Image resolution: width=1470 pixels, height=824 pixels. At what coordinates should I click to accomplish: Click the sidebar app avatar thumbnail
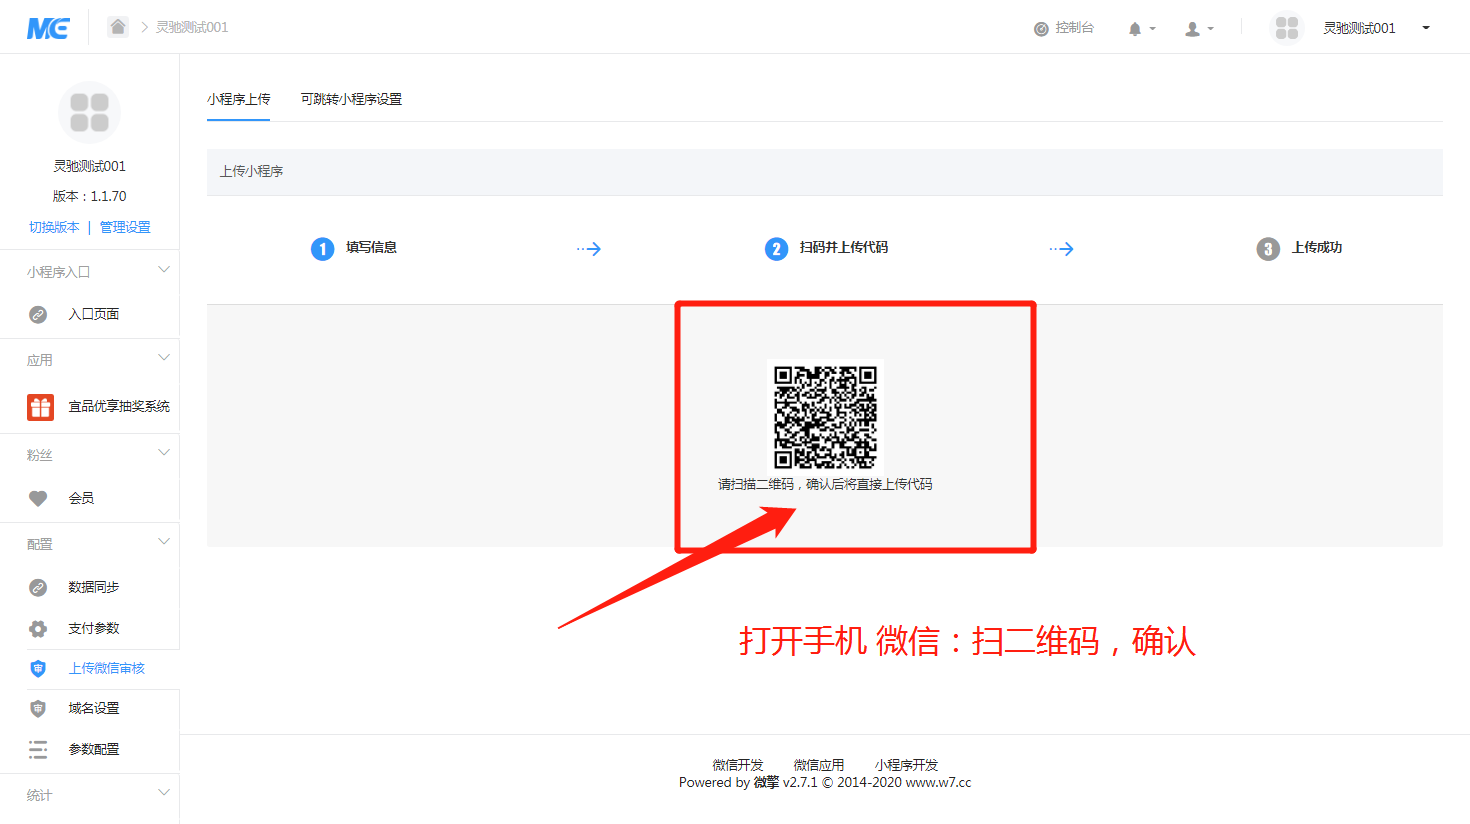pos(89,112)
